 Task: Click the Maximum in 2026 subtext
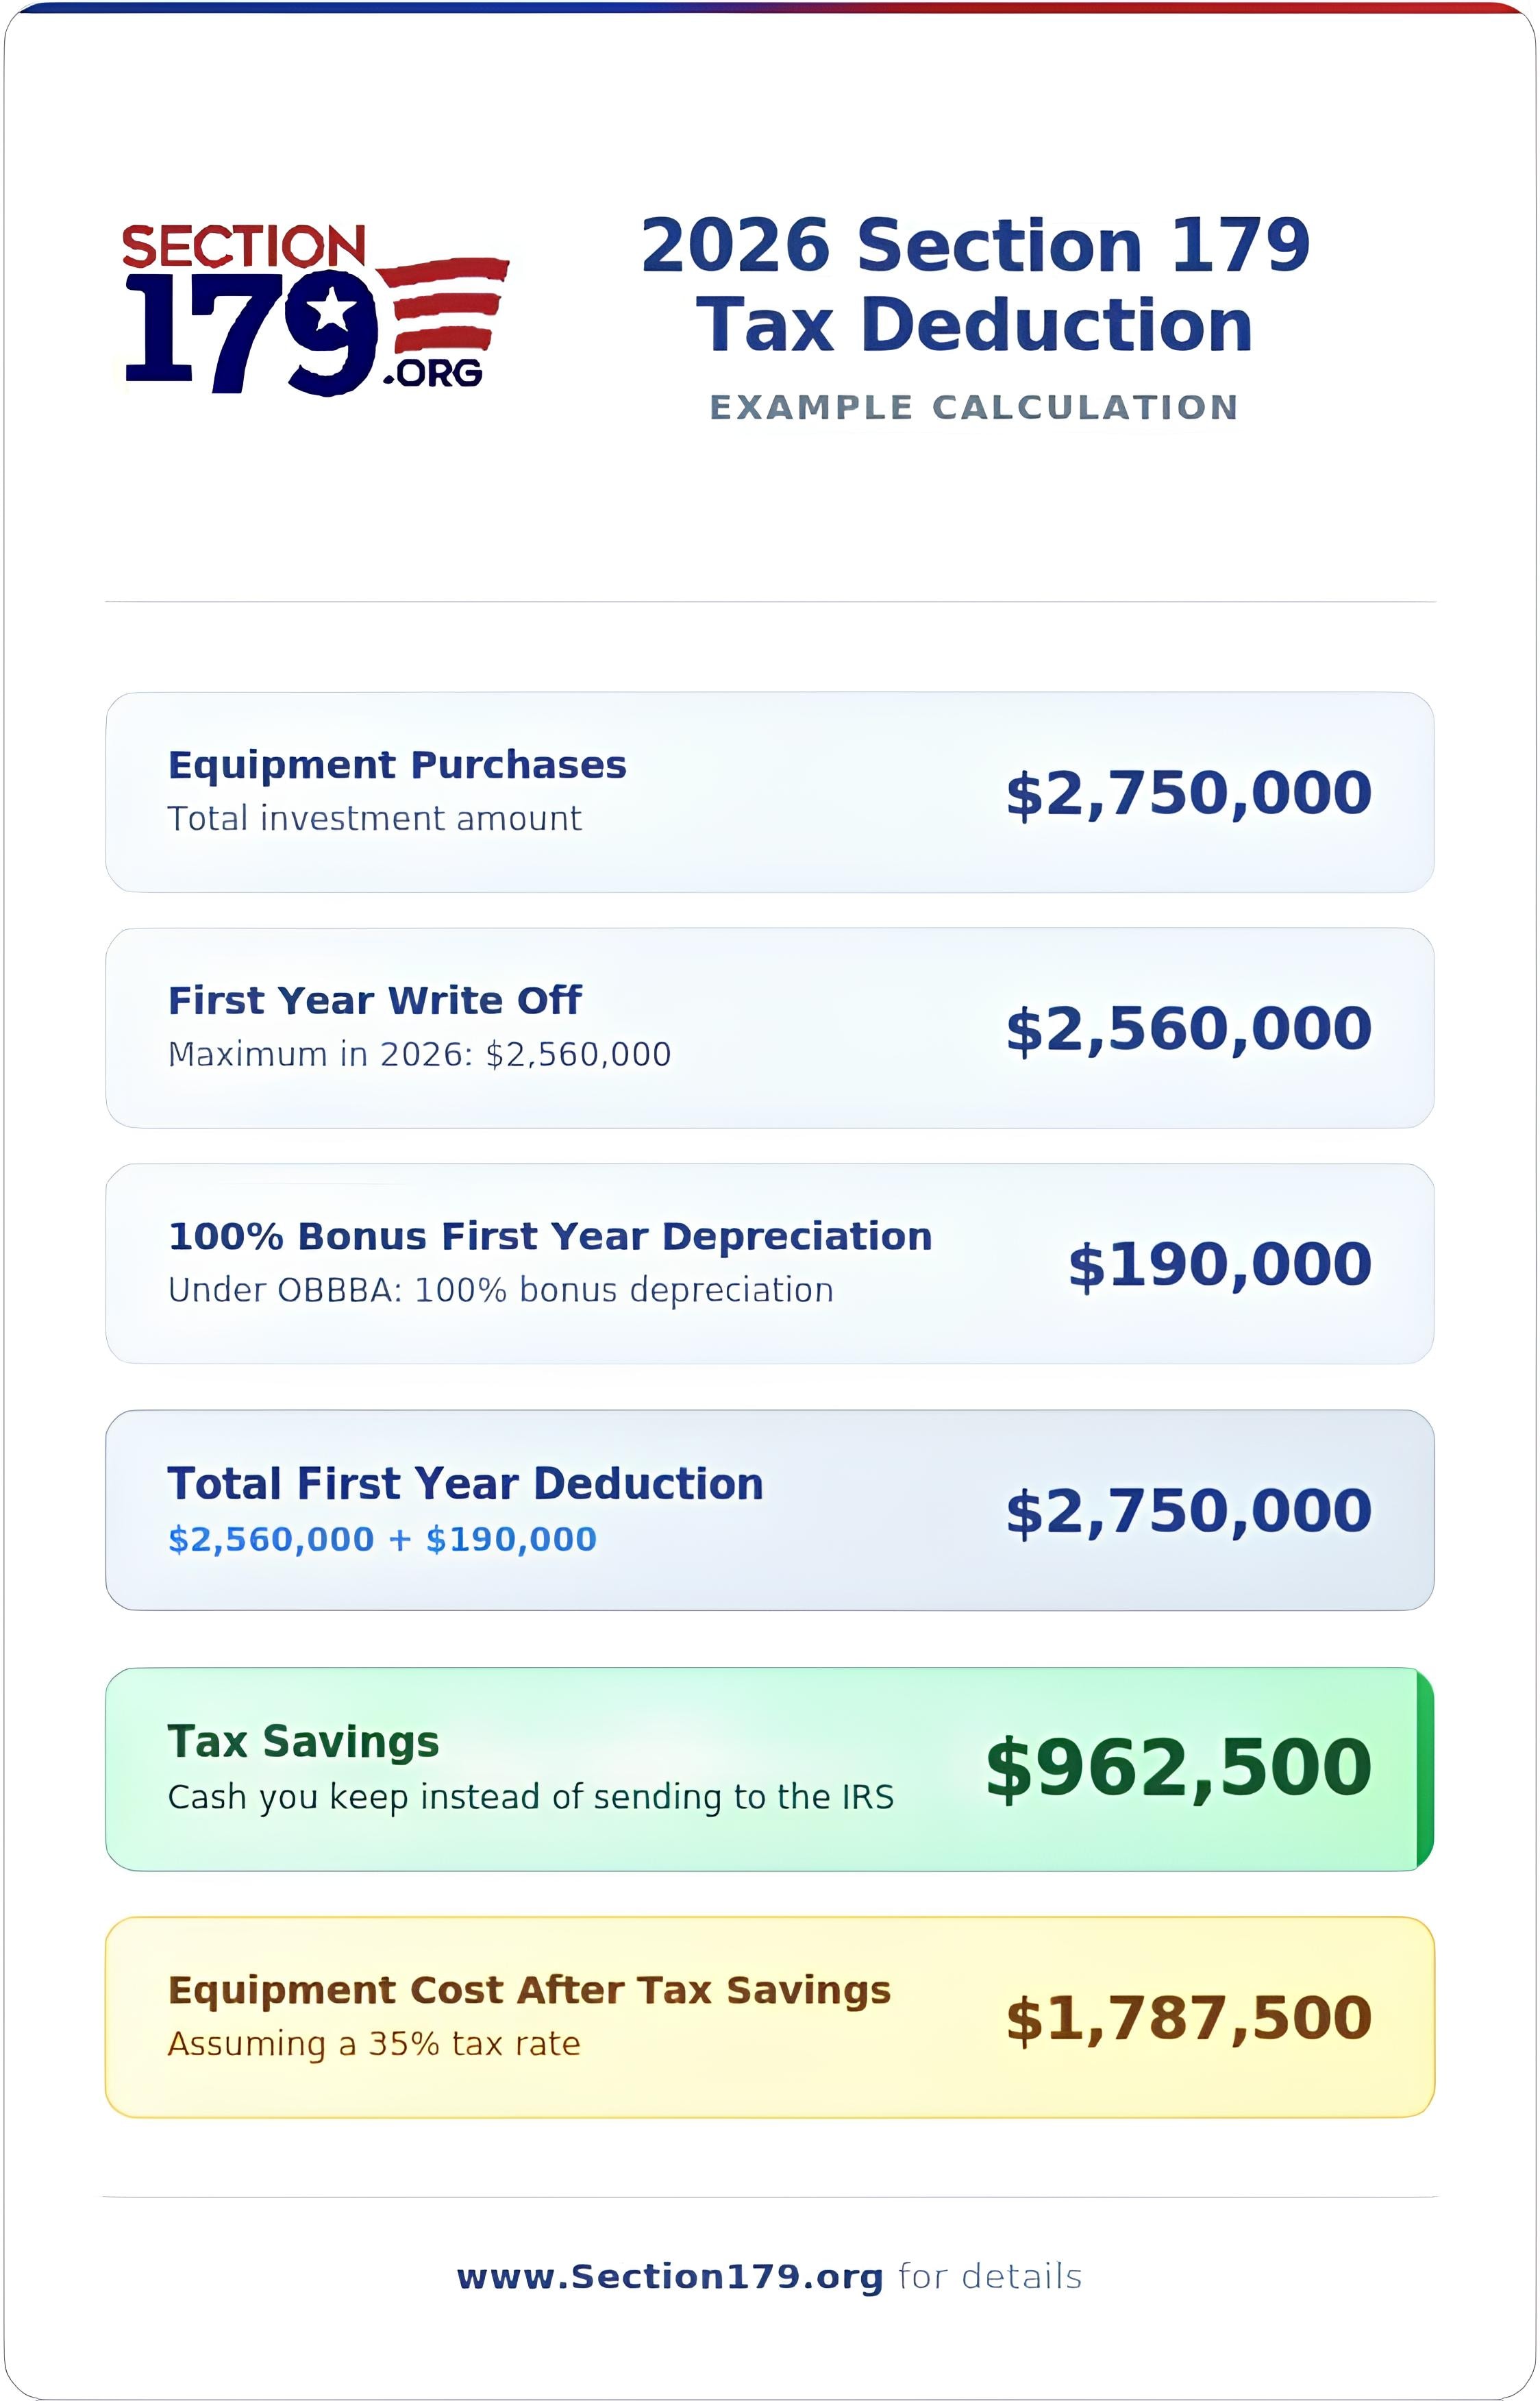click(420, 1054)
